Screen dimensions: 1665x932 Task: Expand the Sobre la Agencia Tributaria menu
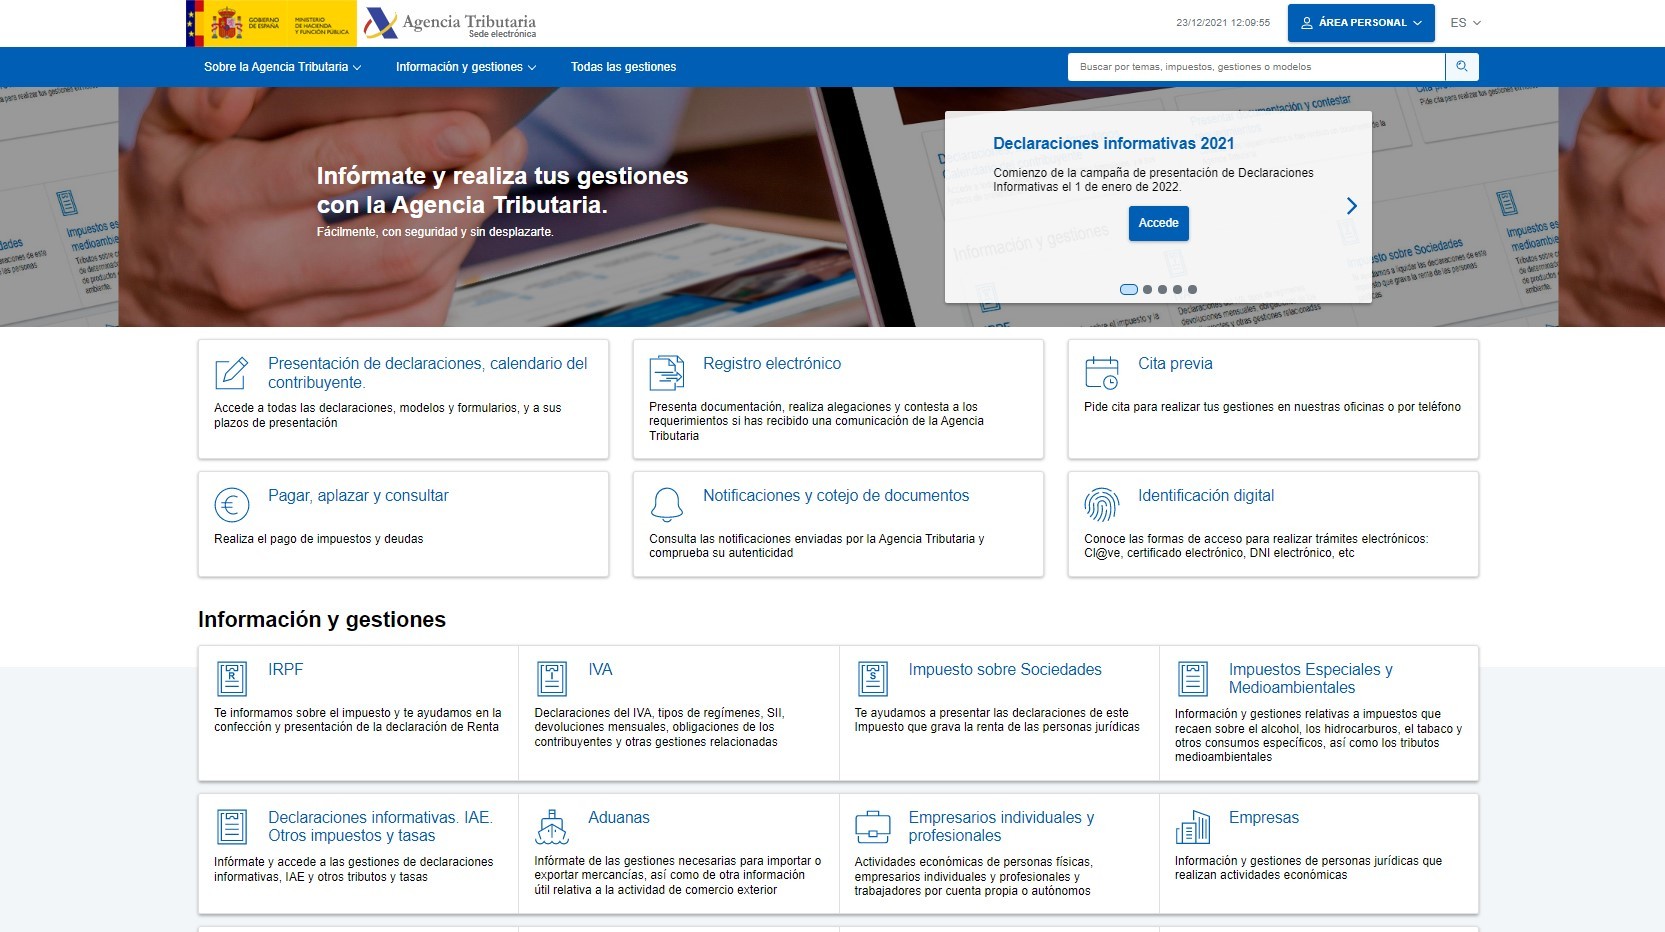(282, 67)
